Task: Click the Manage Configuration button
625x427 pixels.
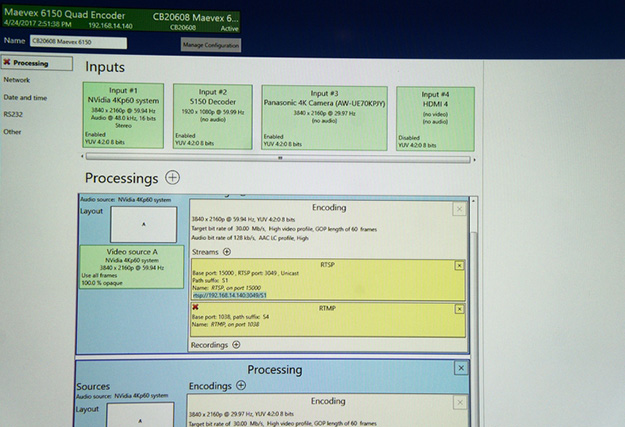Action: (x=210, y=45)
